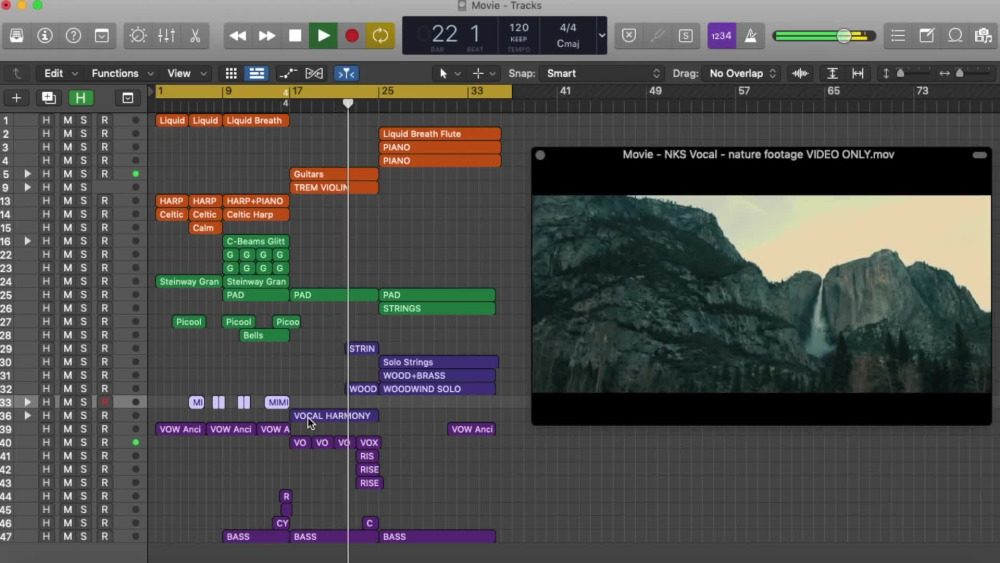Toggle the green Hide tracks button
The image size is (1000, 563).
[x=80, y=98]
